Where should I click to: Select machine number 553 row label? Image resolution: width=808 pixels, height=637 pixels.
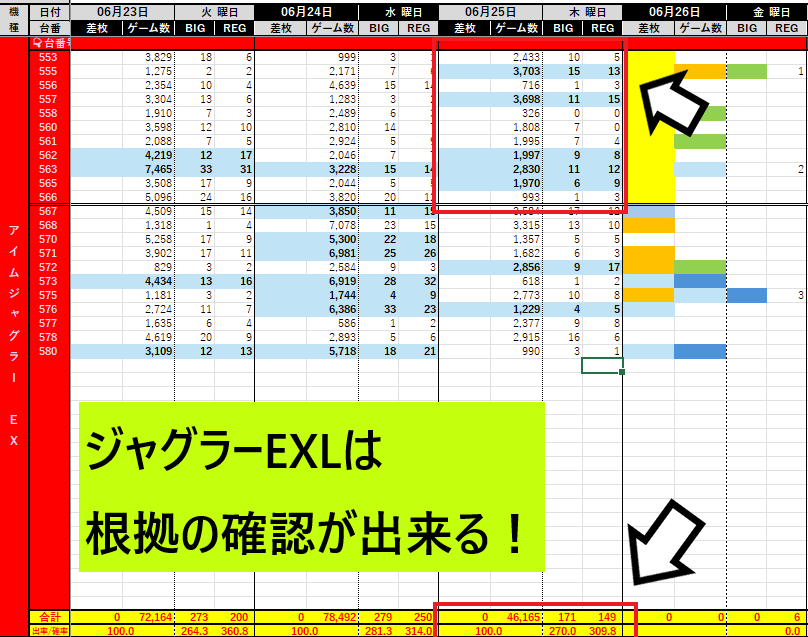coord(48,57)
